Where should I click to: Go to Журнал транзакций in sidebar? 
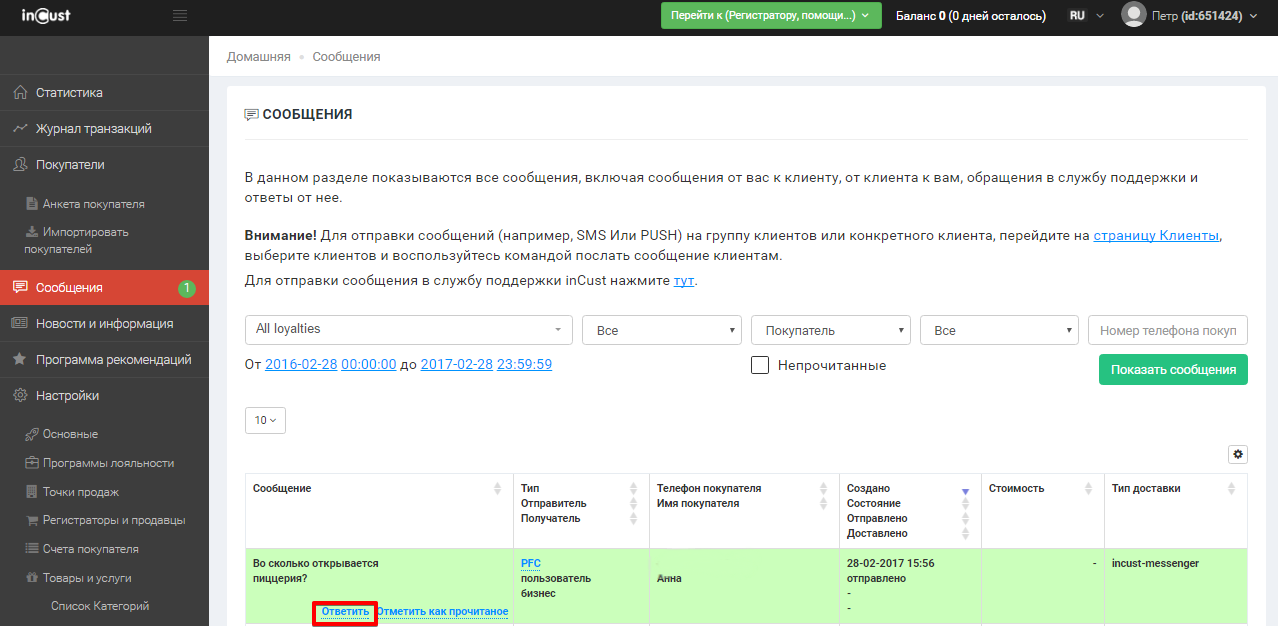coord(93,129)
